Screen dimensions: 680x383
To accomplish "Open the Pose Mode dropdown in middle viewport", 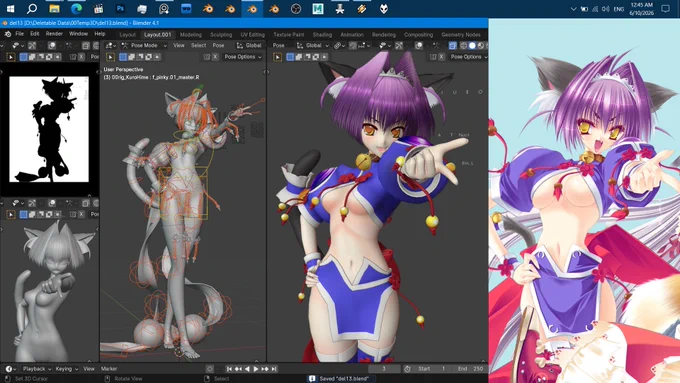I will tap(144, 45).
